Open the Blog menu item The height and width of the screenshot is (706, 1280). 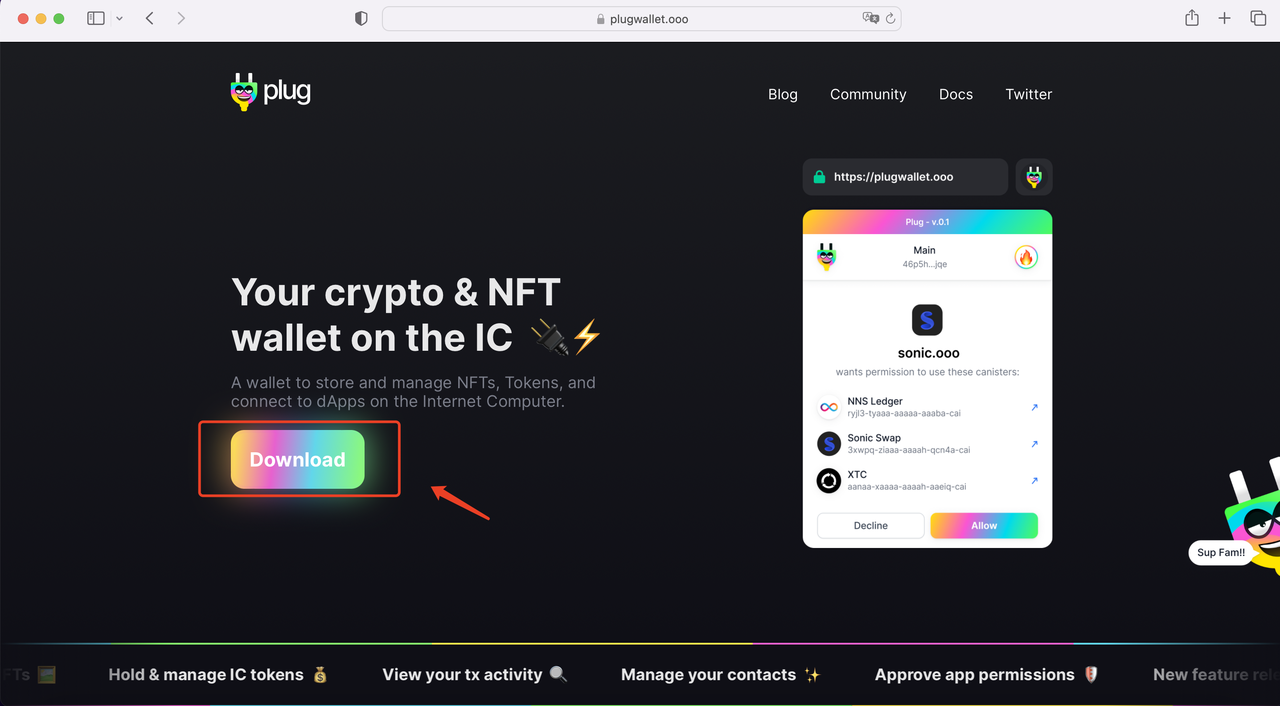[783, 94]
